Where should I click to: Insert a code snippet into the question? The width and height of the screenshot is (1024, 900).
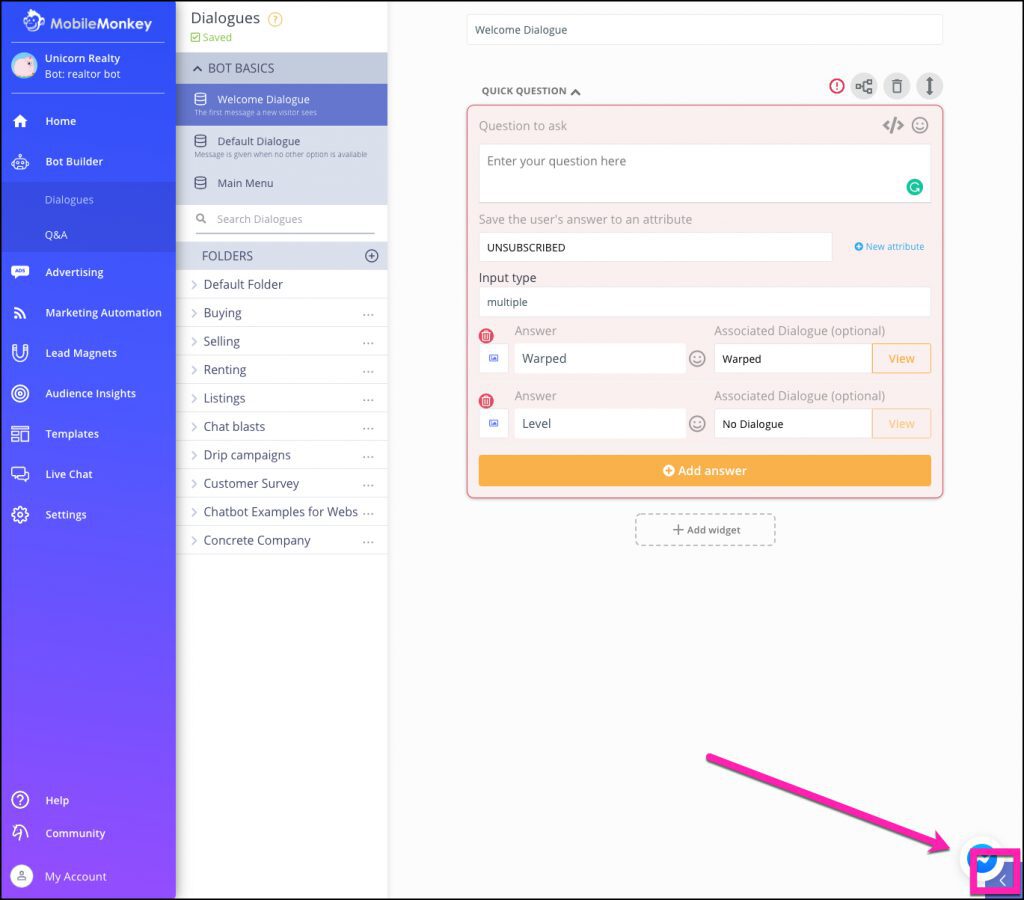click(893, 125)
